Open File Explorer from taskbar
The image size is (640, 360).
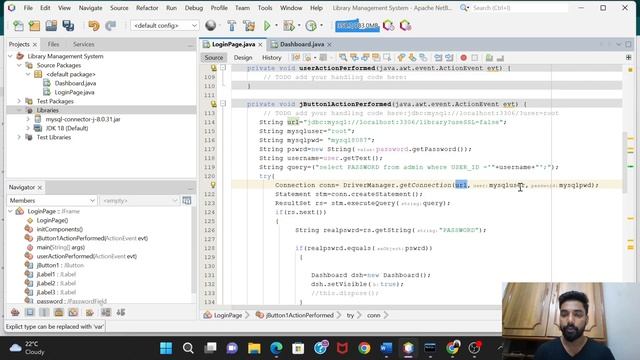click(x=254, y=348)
